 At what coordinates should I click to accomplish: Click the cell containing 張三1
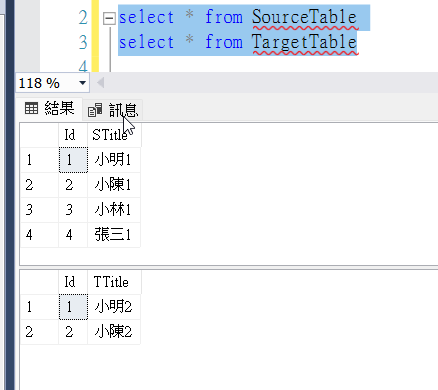coord(114,235)
